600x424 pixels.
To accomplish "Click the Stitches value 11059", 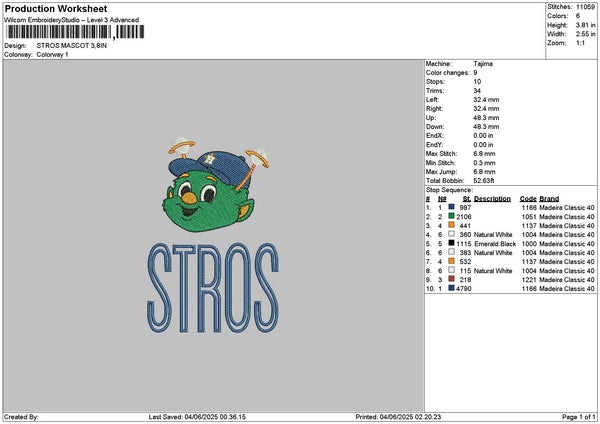I will tap(587, 6).
